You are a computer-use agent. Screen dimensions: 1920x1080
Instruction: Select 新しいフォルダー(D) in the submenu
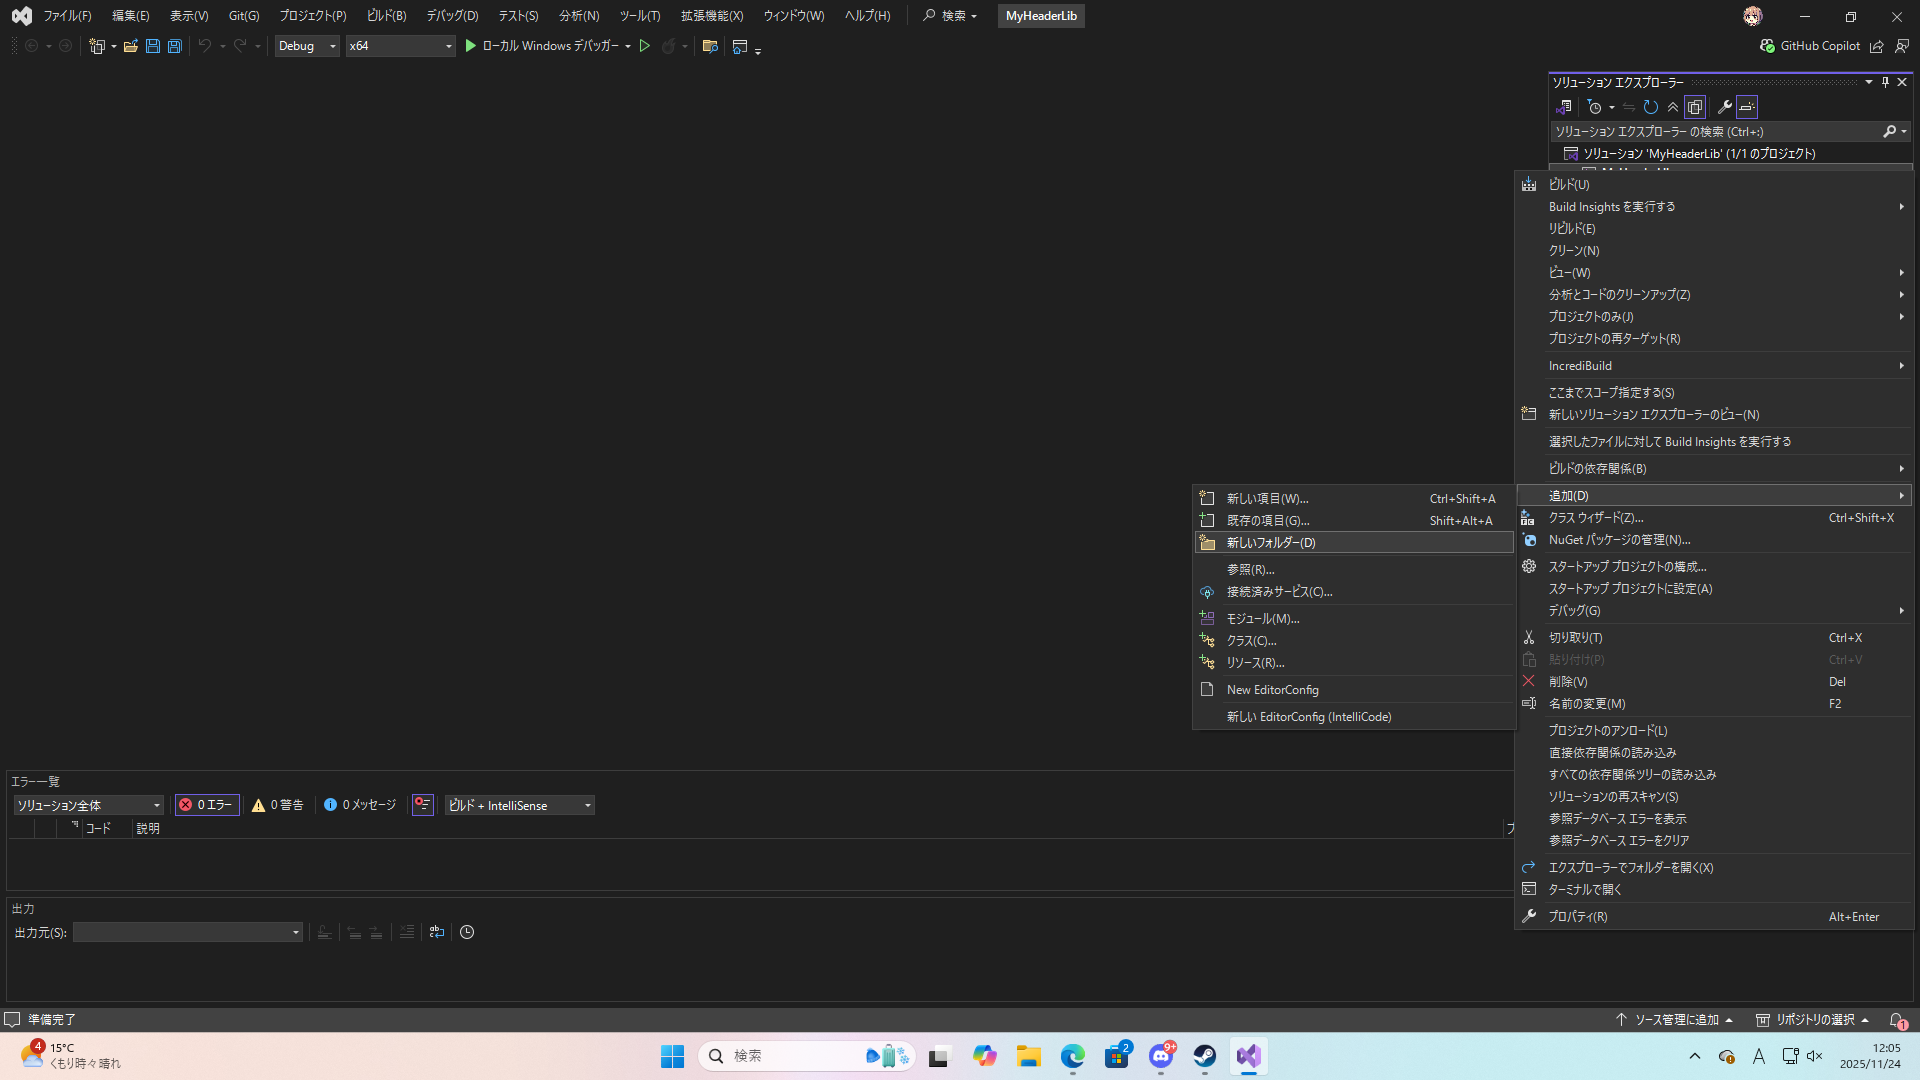pos(1271,543)
